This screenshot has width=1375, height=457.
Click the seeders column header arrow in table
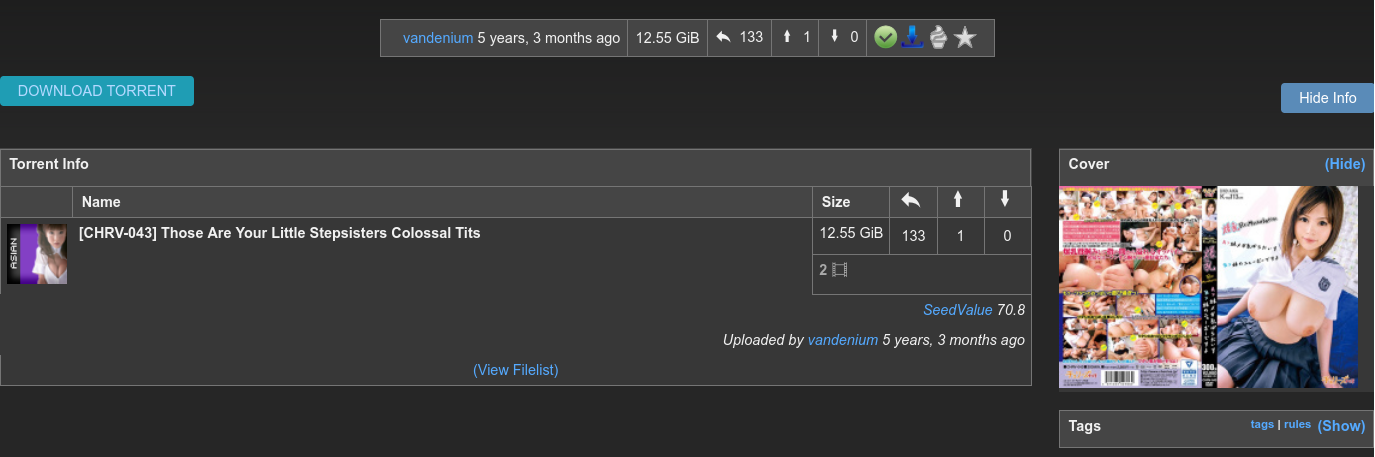[x=958, y=200]
